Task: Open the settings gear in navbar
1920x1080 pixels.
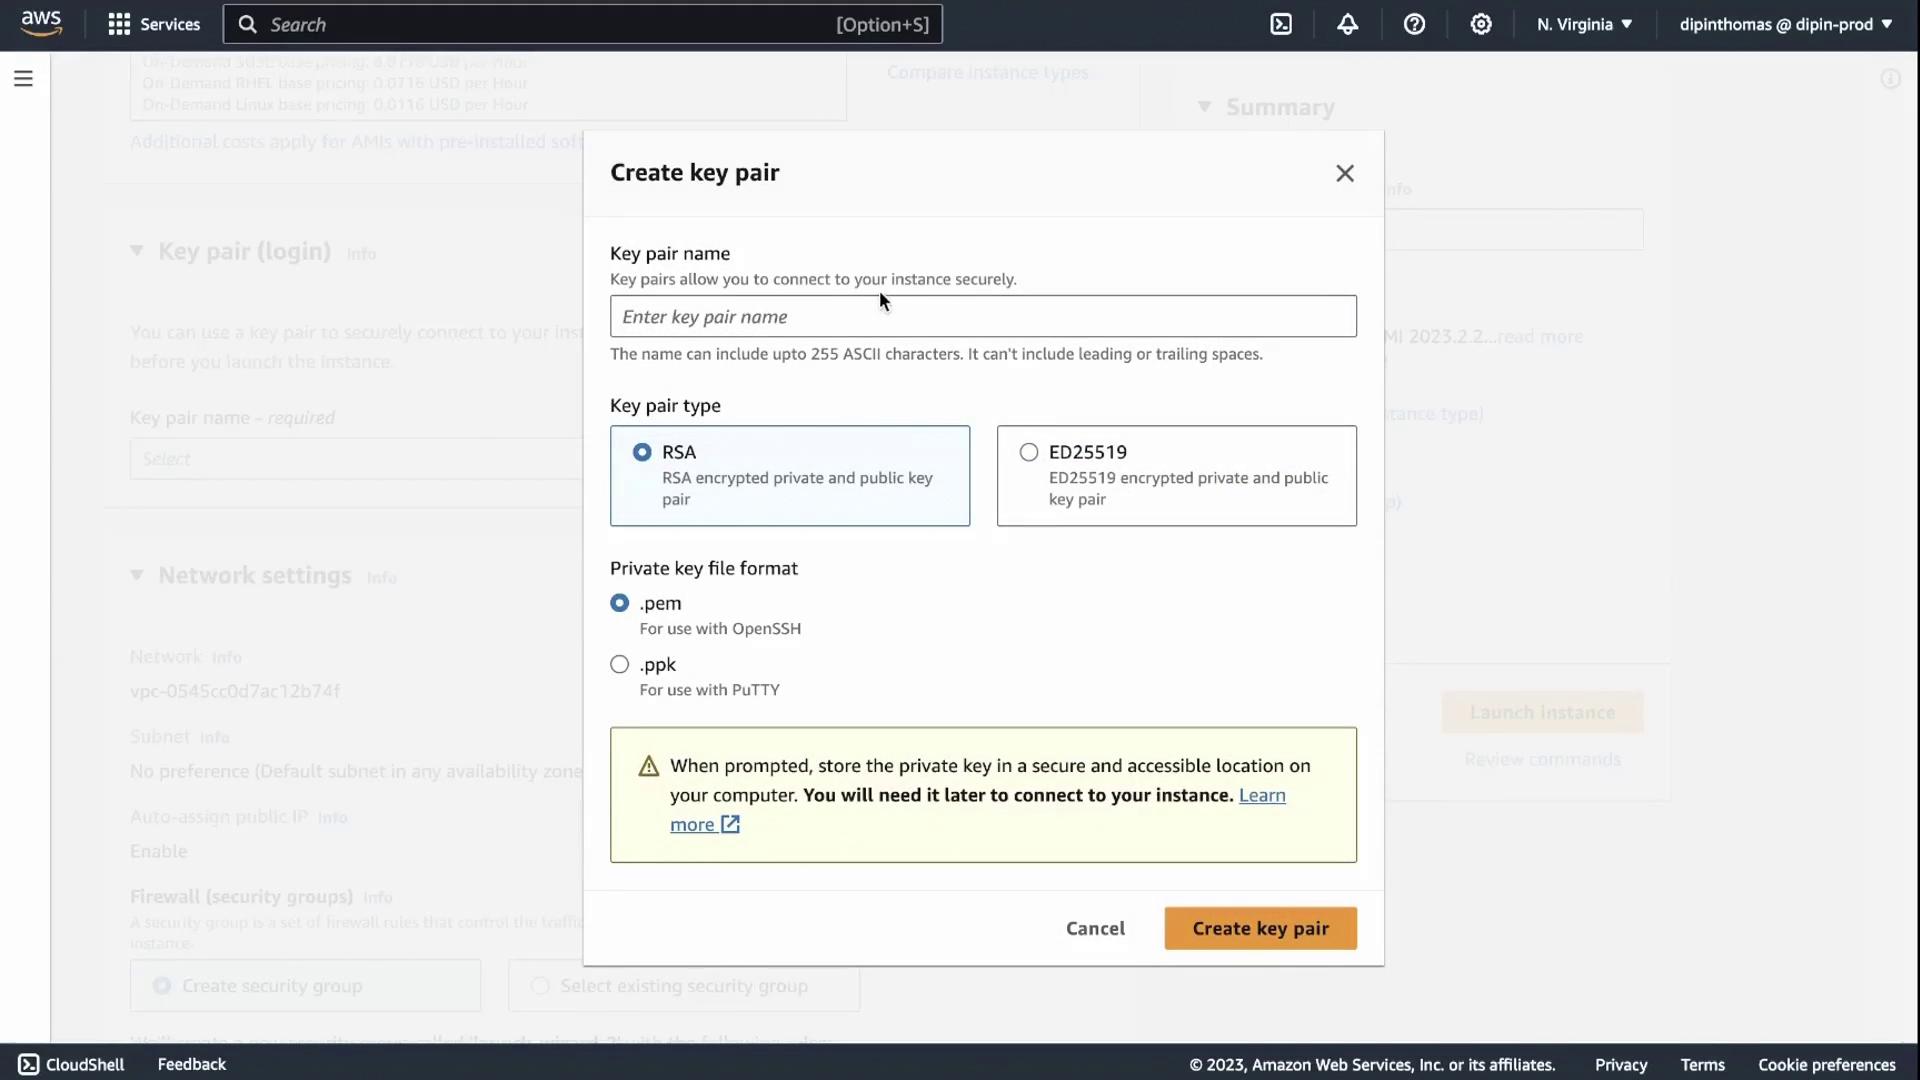Action: click(x=1481, y=24)
